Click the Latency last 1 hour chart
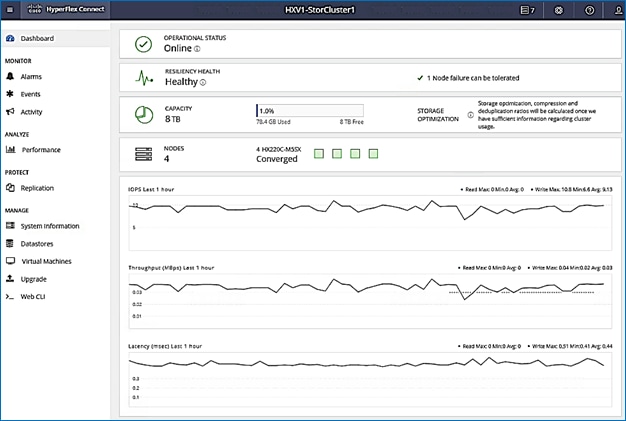 [370, 379]
